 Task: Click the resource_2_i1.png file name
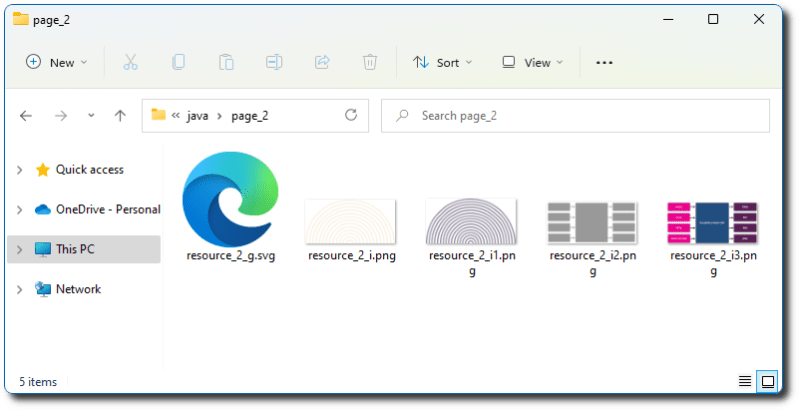(x=472, y=263)
